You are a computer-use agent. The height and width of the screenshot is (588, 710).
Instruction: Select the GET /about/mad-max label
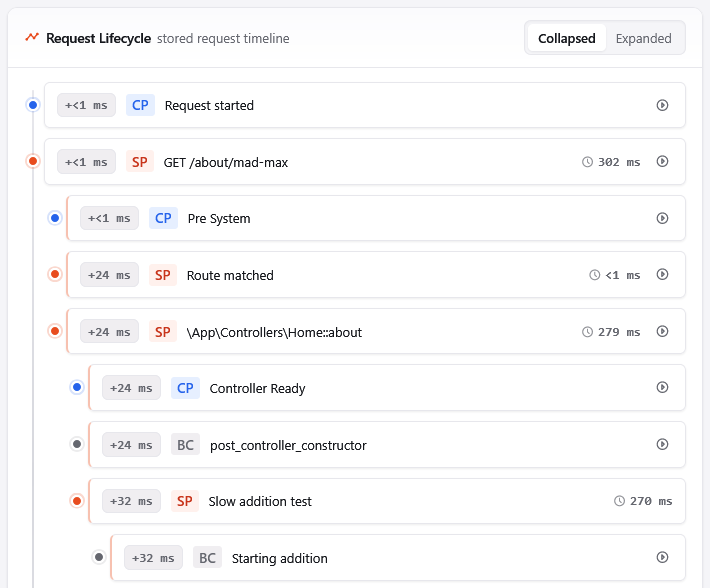tap(225, 163)
